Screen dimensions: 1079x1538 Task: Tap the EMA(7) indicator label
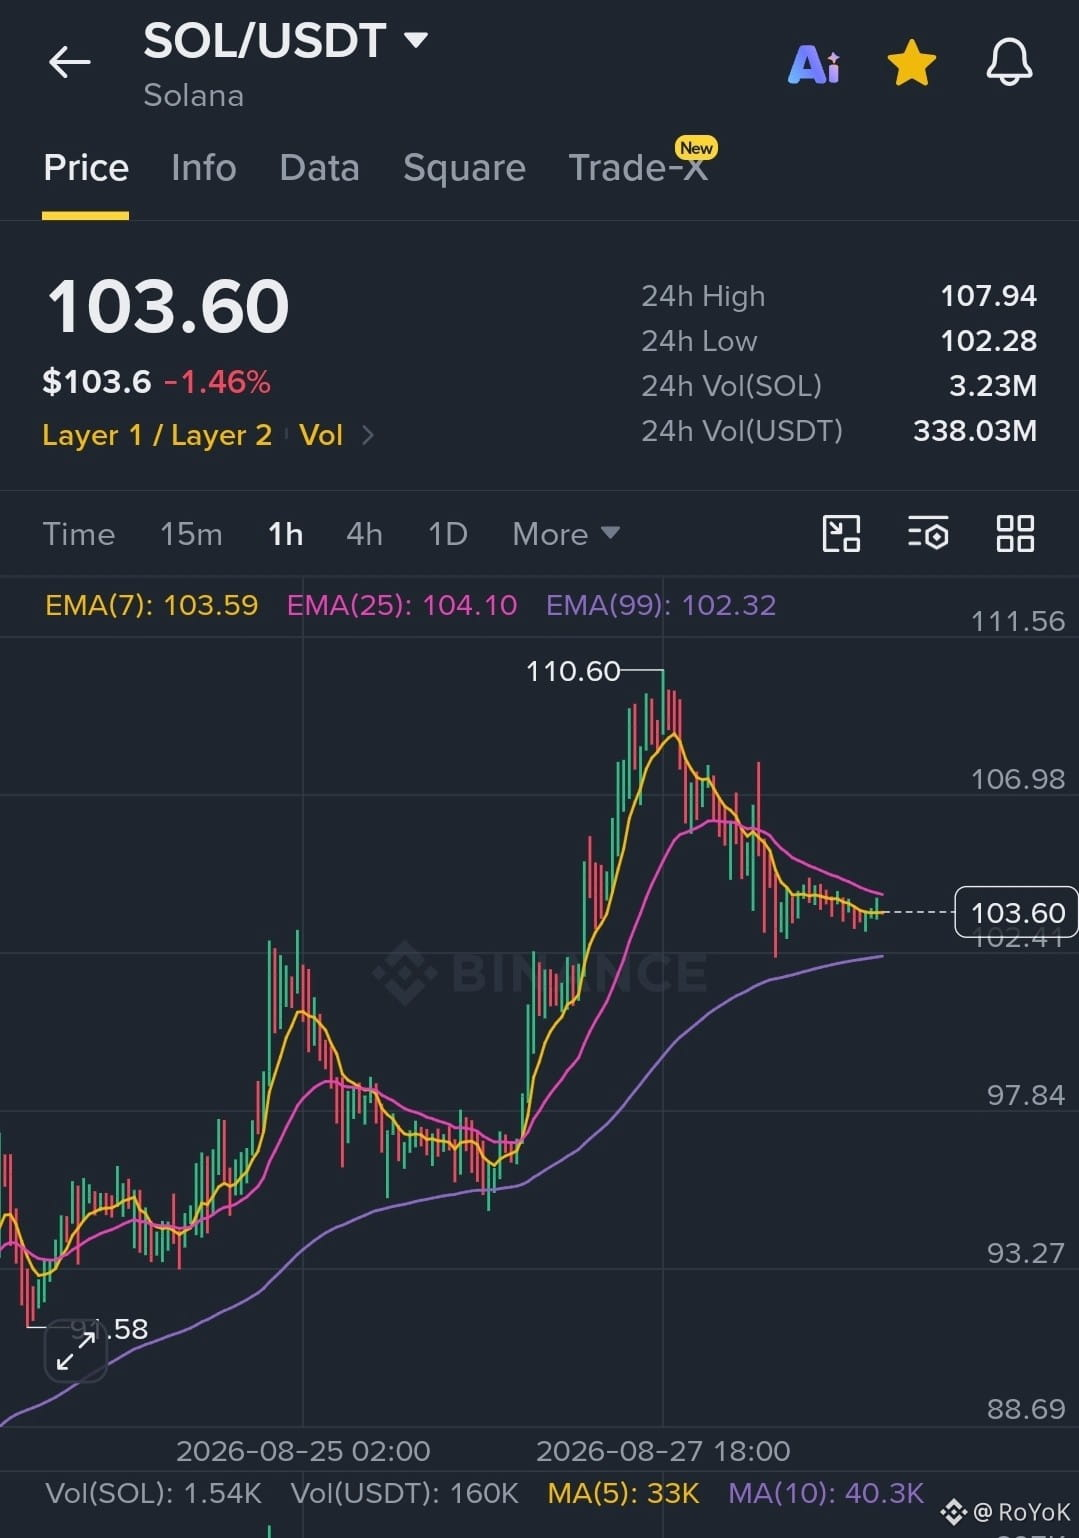click(152, 605)
